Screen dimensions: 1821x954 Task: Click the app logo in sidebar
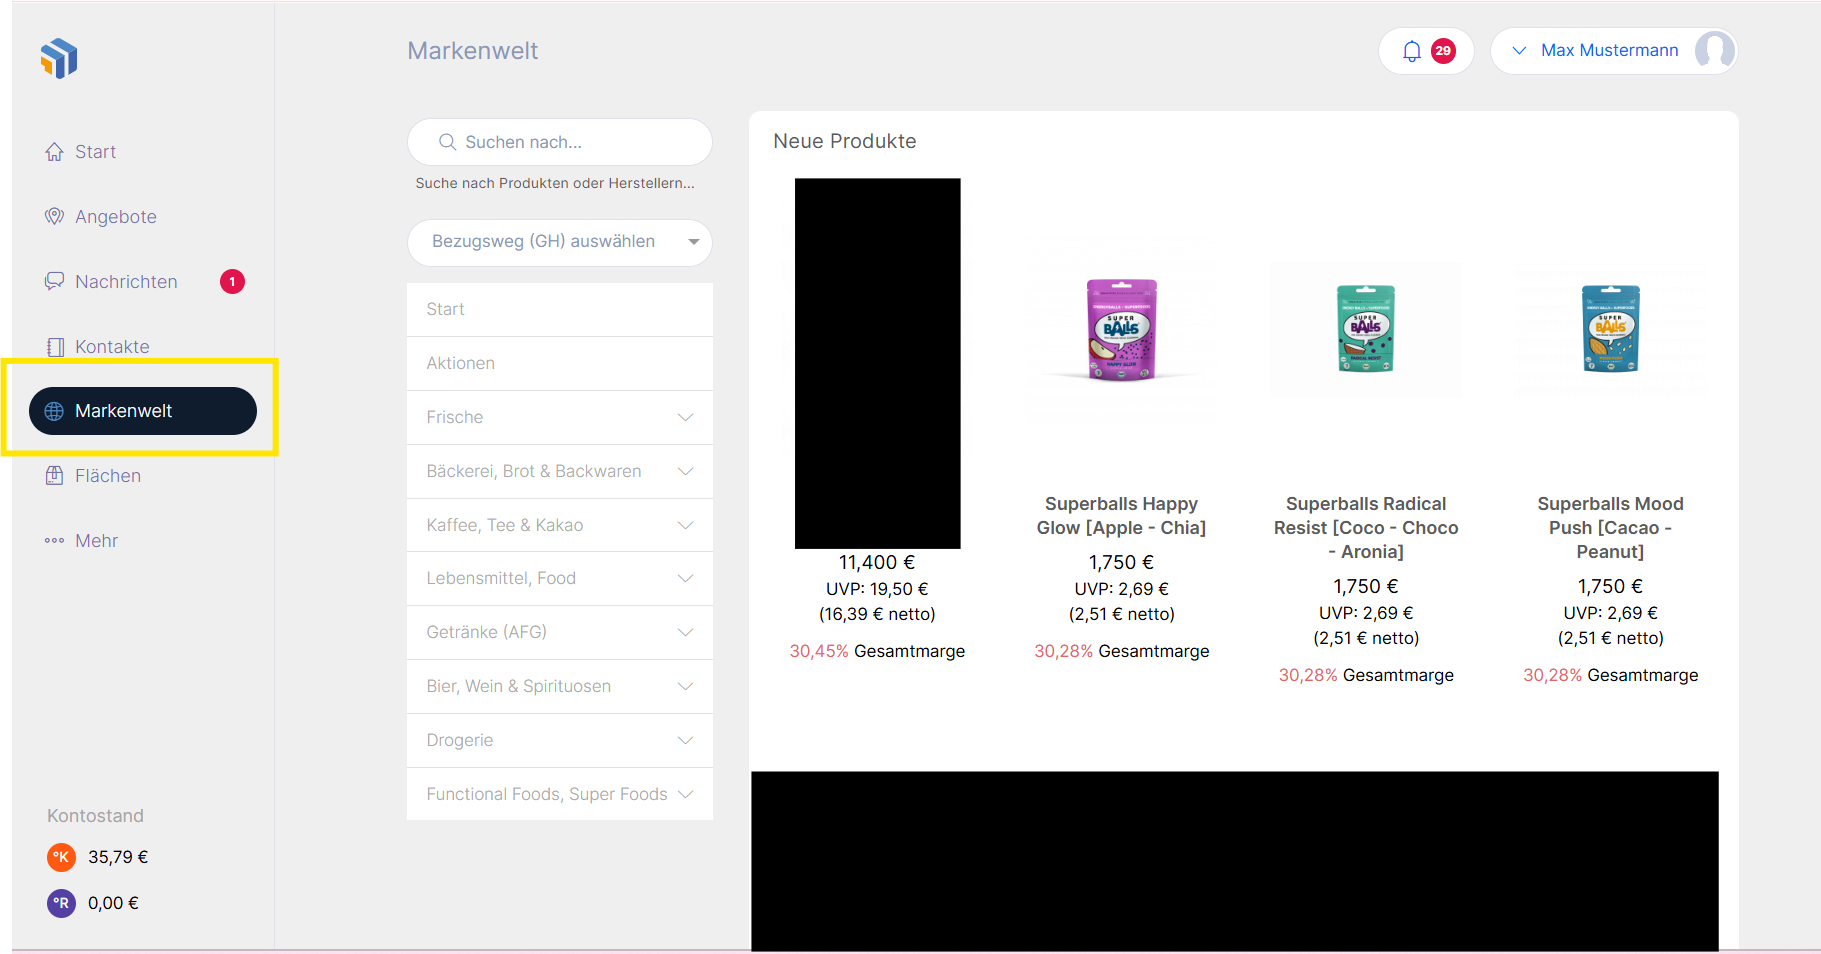tap(59, 58)
